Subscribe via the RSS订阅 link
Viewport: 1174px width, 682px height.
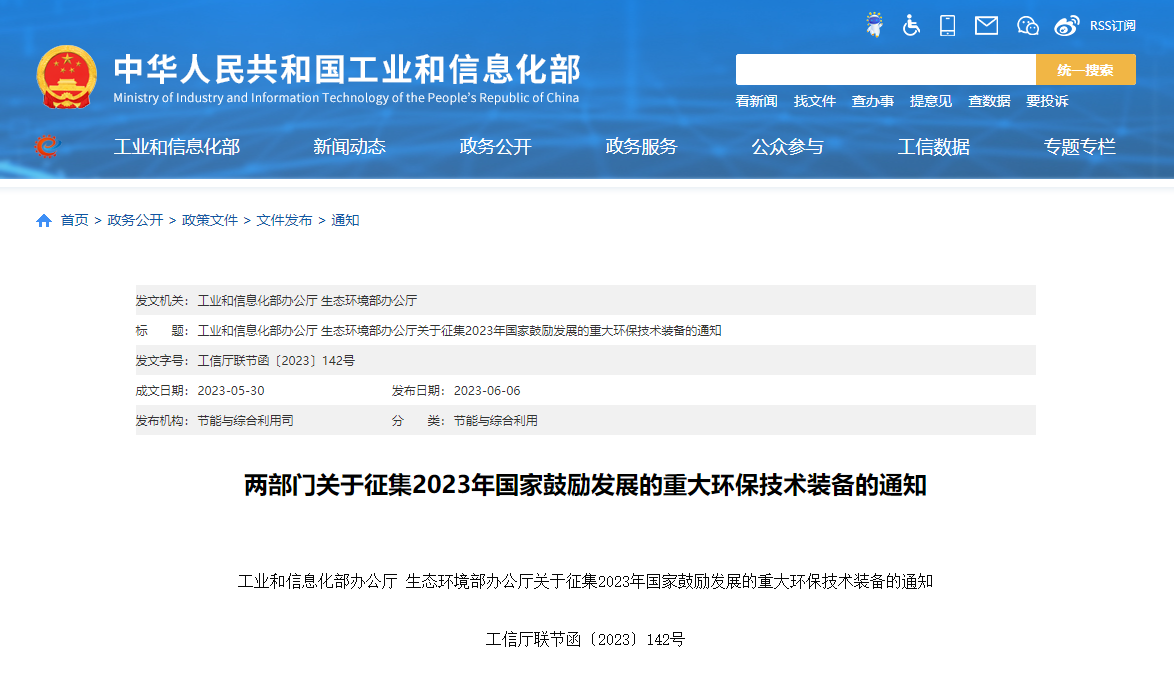point(1113,25)
